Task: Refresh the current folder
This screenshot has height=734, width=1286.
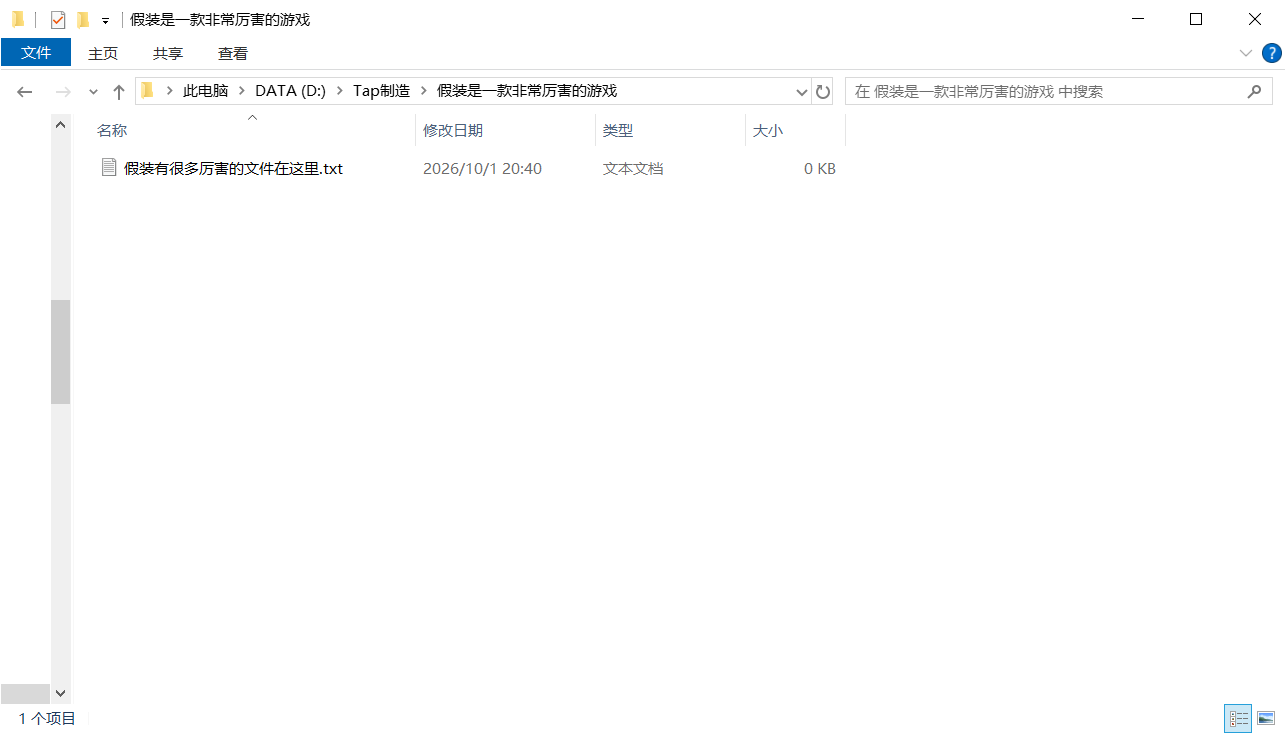Action: click(823, 92)
